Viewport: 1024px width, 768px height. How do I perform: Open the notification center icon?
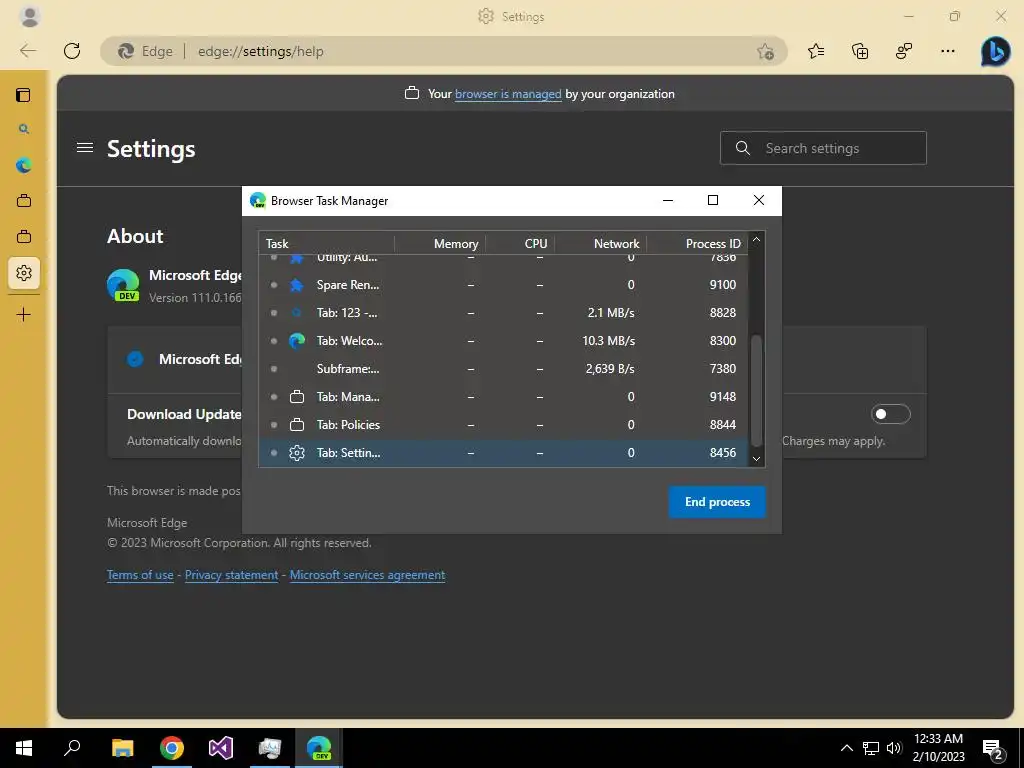(993, 749)
